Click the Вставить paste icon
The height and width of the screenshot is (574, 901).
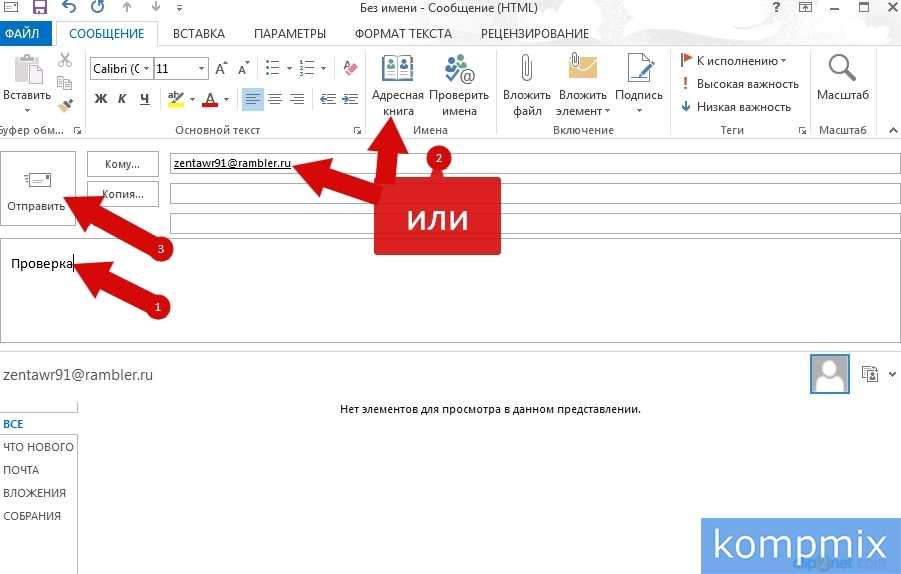[28, 70]
